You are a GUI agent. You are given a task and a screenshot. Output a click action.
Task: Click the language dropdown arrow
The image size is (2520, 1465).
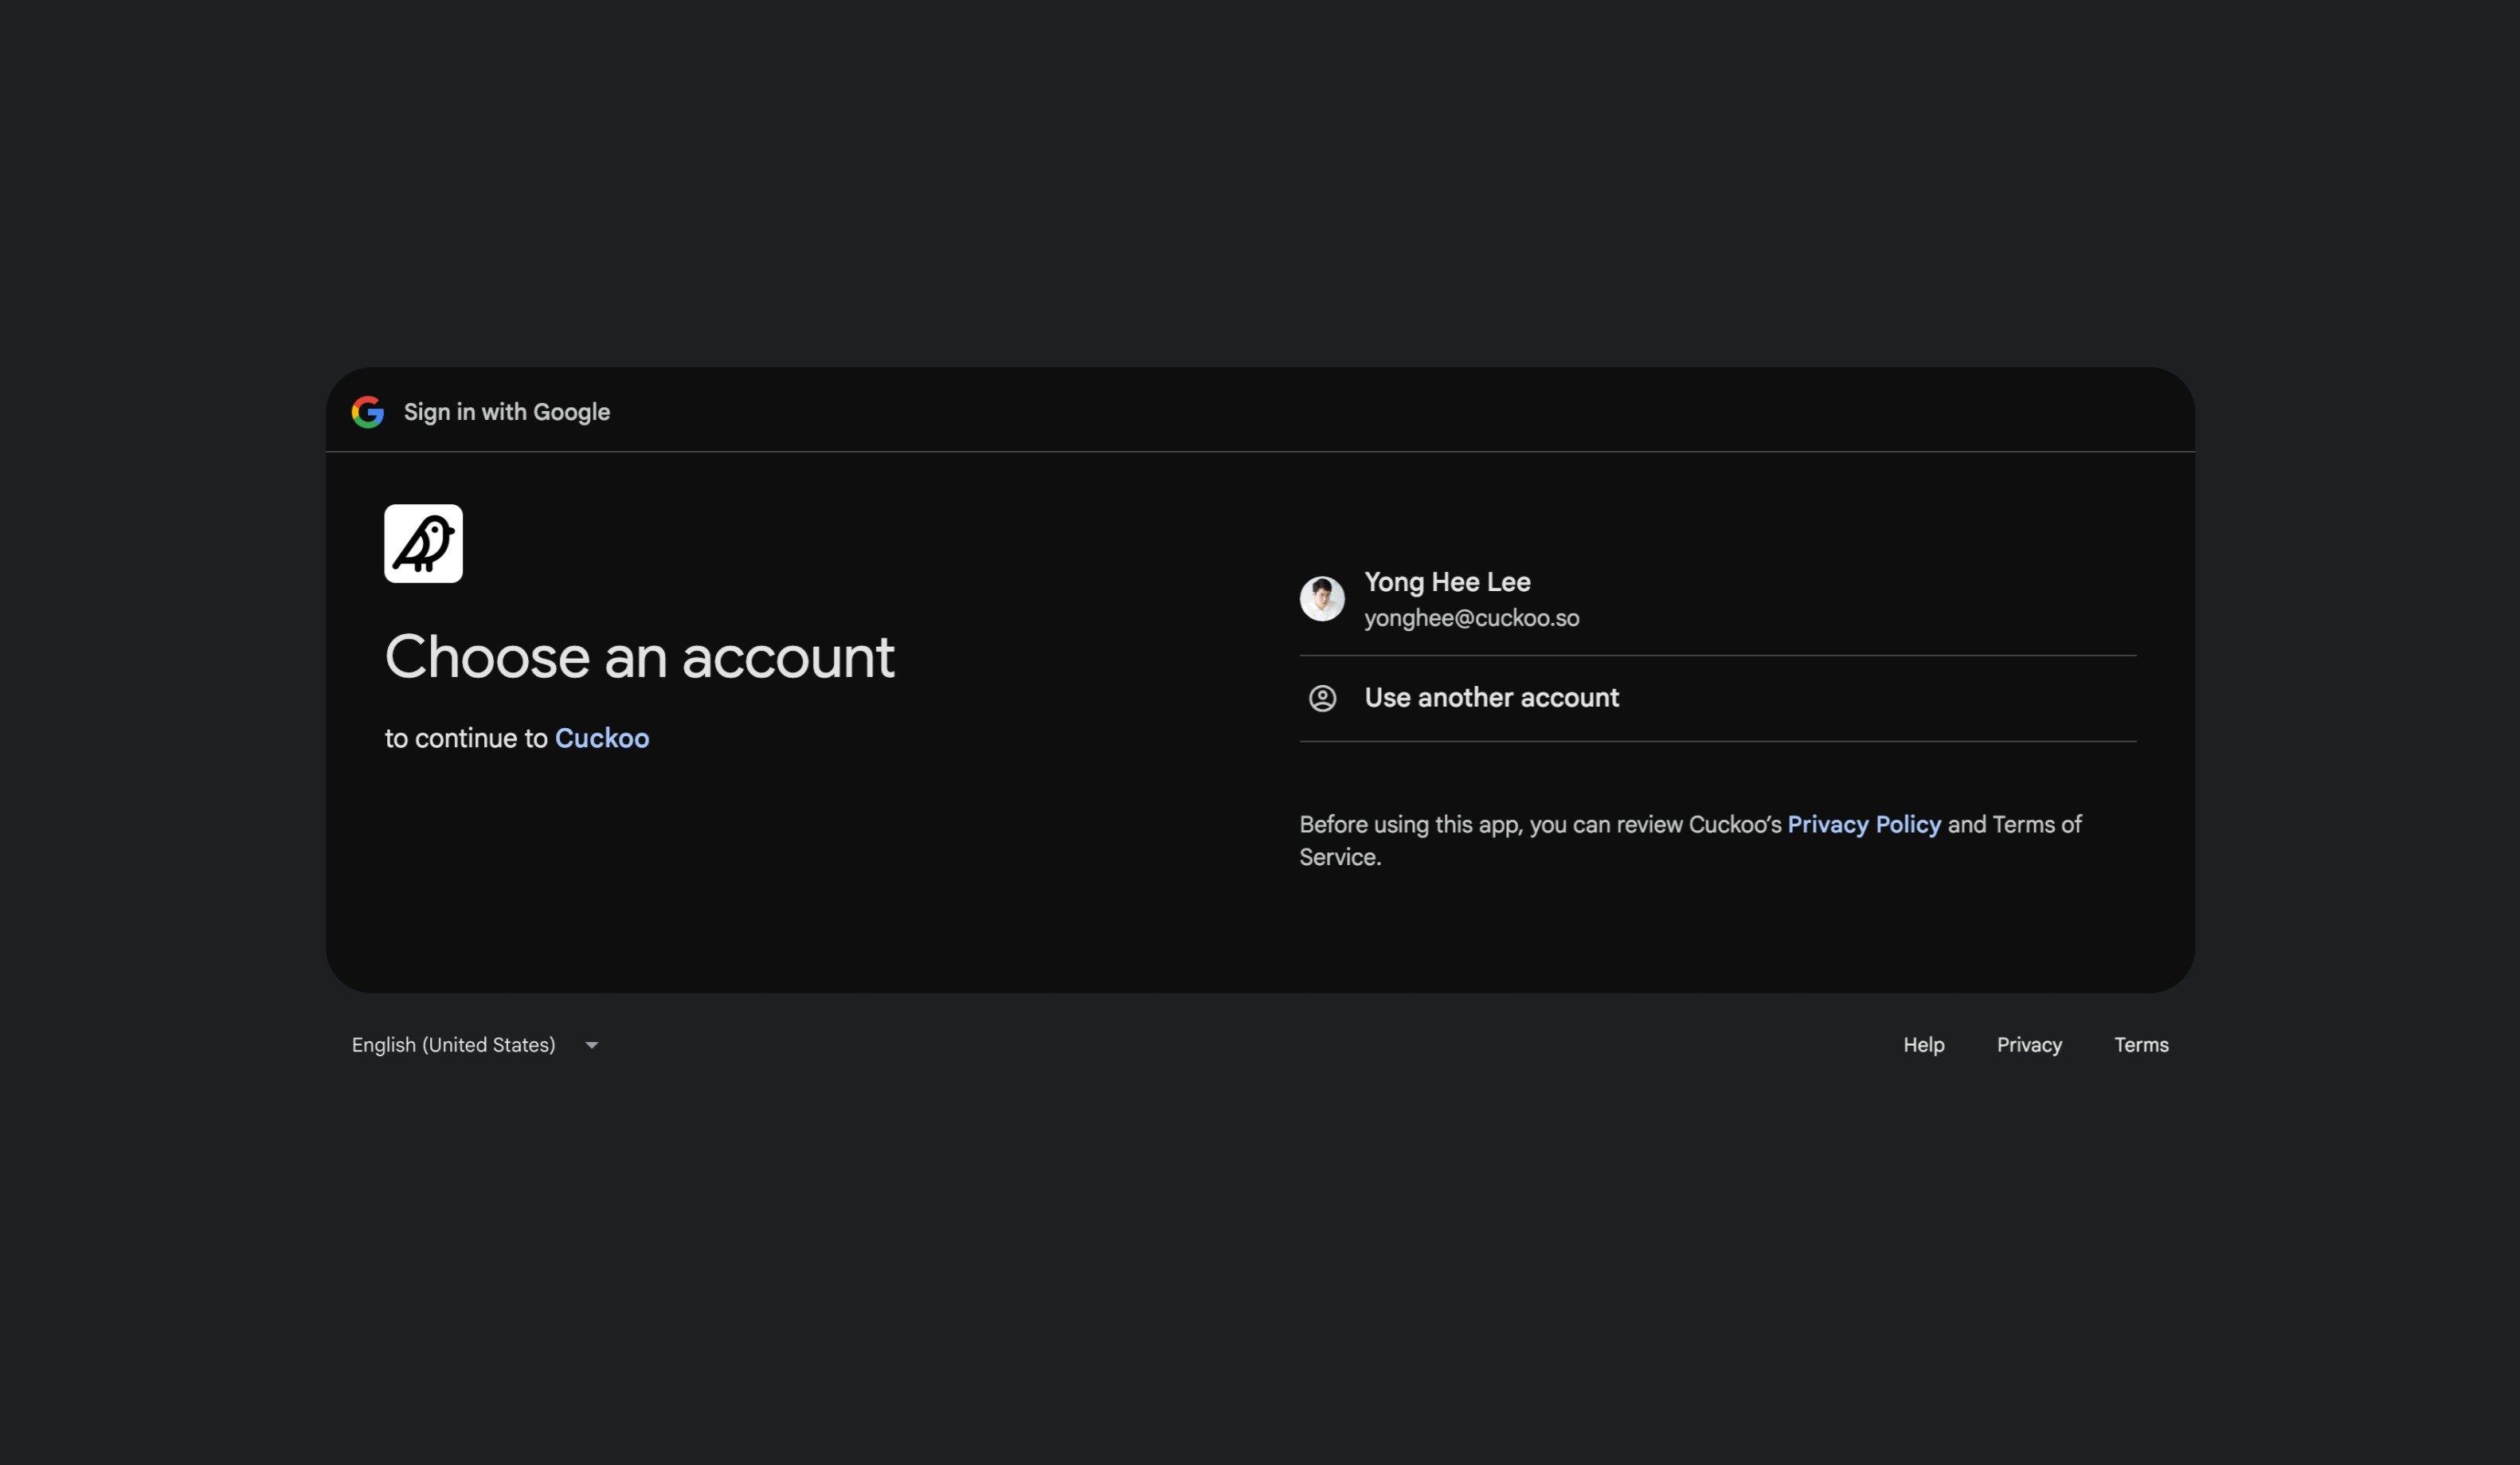591,1045
